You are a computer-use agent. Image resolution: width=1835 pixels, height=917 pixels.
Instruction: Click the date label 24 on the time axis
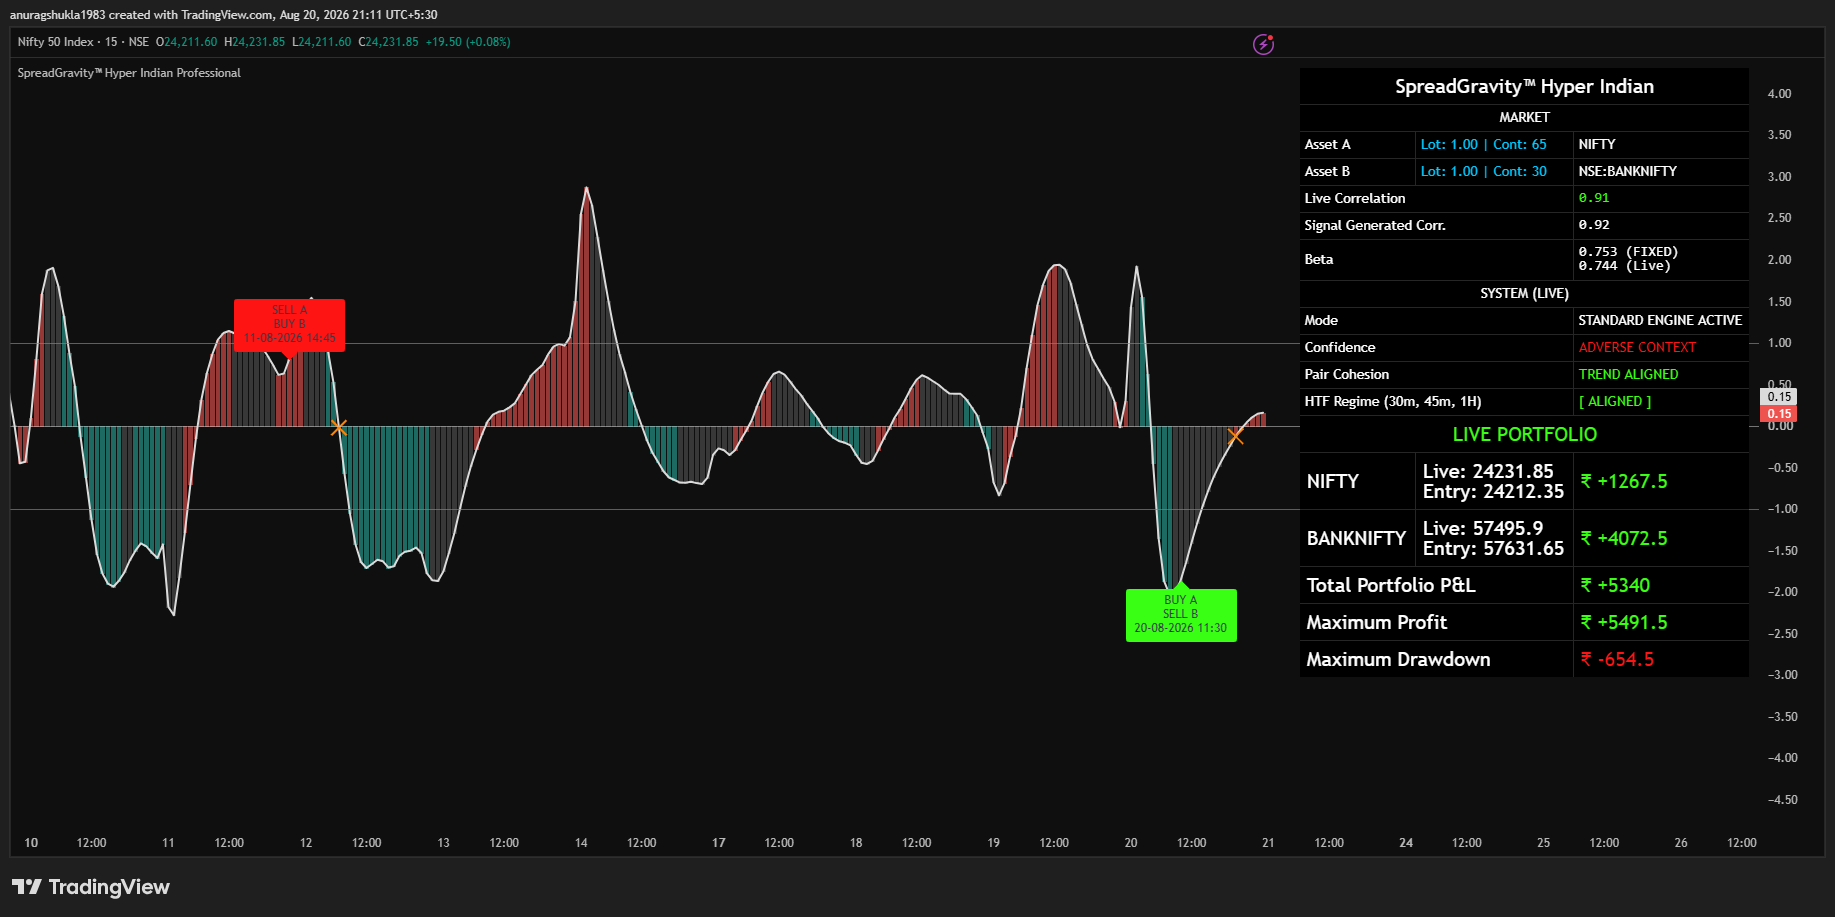tap(1406, 843)
